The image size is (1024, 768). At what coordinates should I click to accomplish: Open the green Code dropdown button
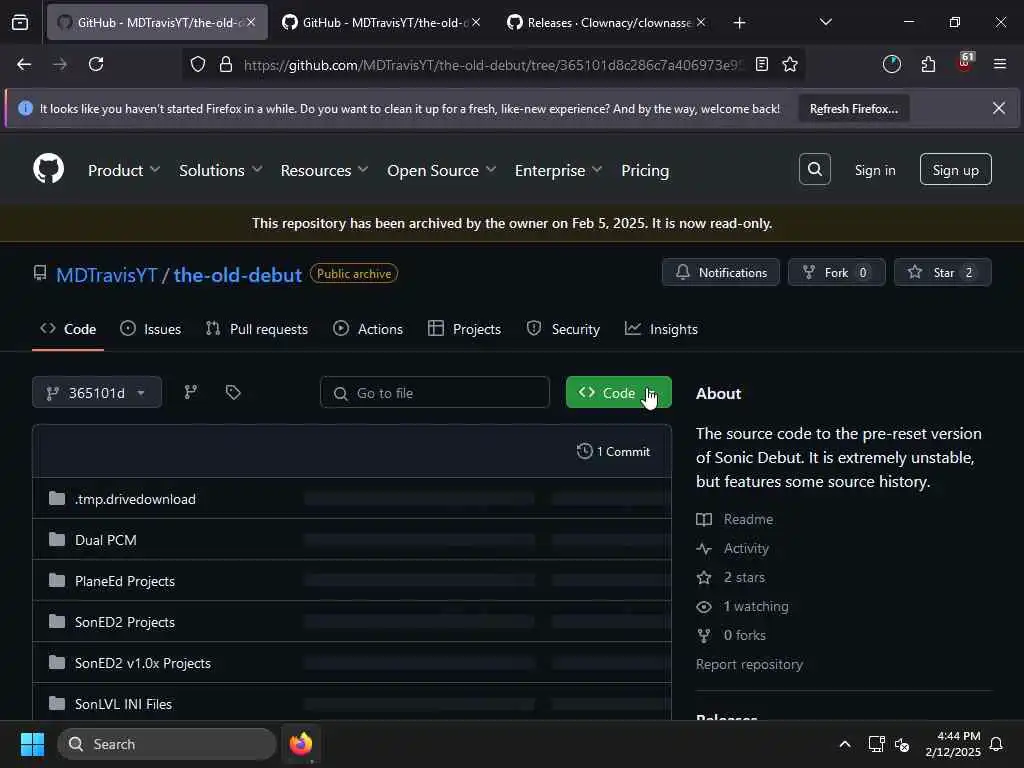(x=618, y=392)
